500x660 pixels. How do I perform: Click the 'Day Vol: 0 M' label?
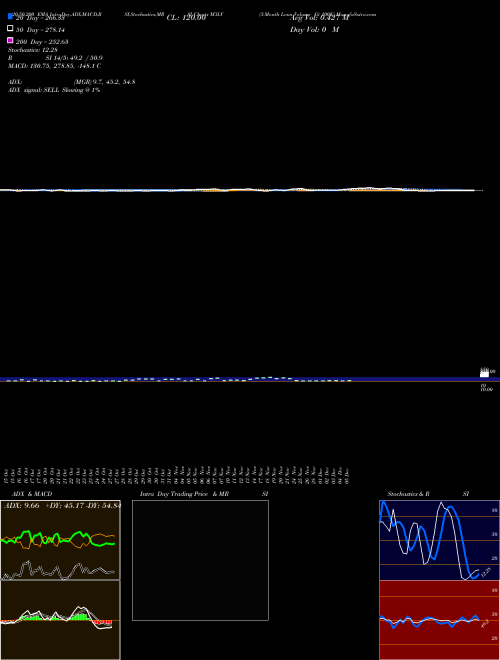[x=314, y=30]
